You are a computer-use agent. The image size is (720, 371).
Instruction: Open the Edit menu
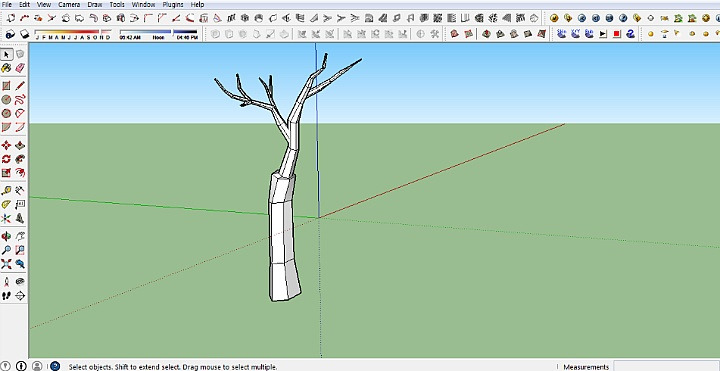click(24, 4)
